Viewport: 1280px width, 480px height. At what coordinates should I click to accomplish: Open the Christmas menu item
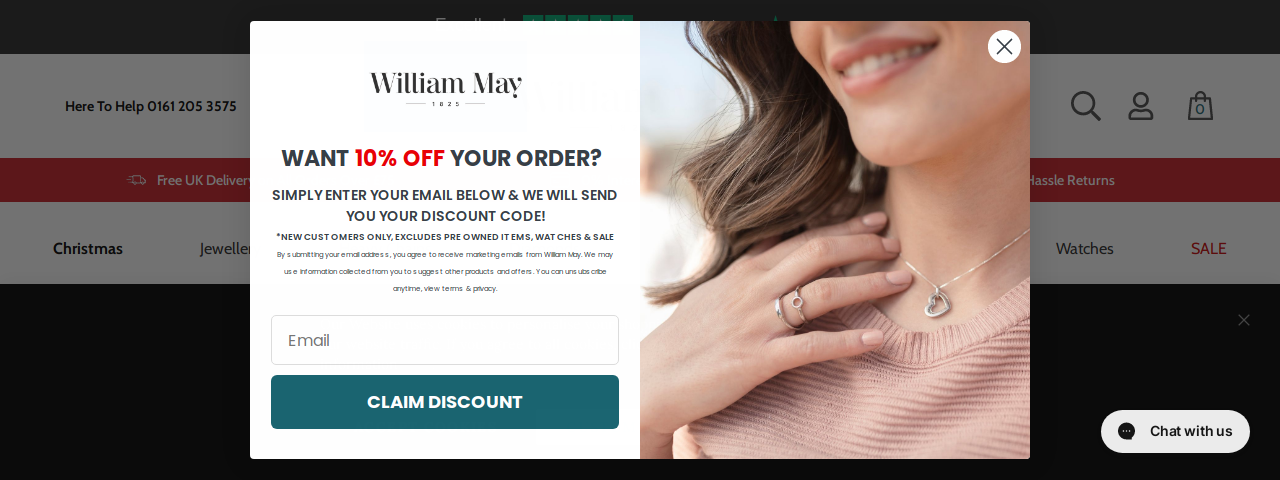[x=88, y=248]
